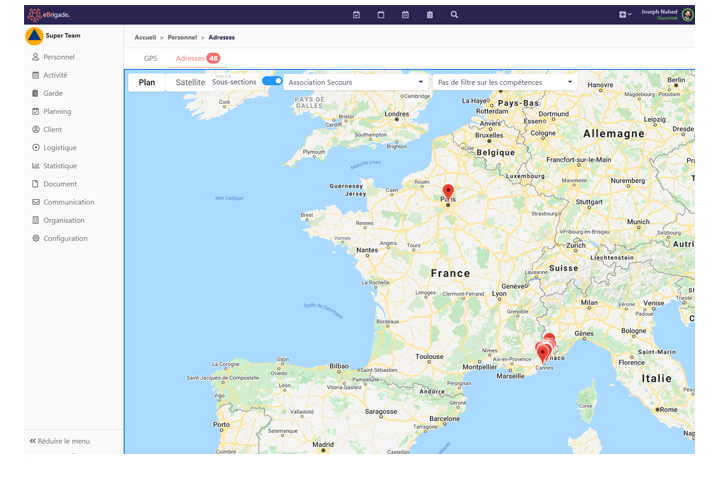Open the Document menu

pos(60,184)
